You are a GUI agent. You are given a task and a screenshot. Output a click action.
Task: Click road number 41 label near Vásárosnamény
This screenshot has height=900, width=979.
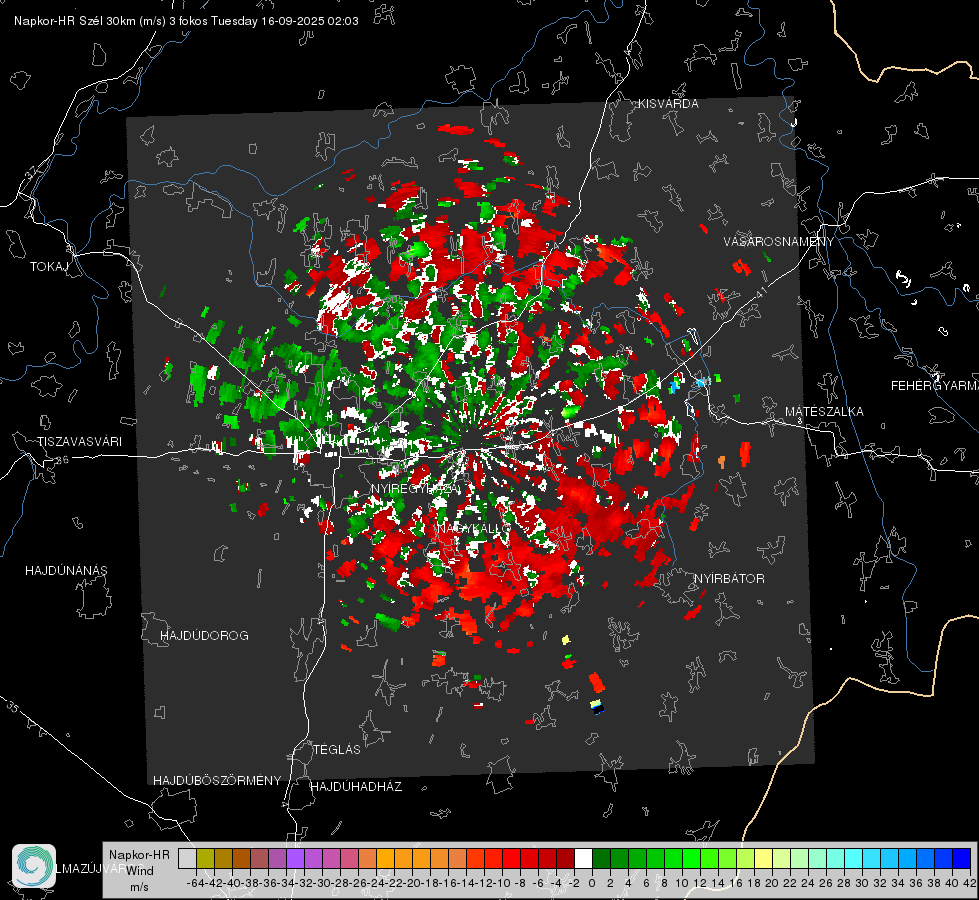click(x=760, y=292)
